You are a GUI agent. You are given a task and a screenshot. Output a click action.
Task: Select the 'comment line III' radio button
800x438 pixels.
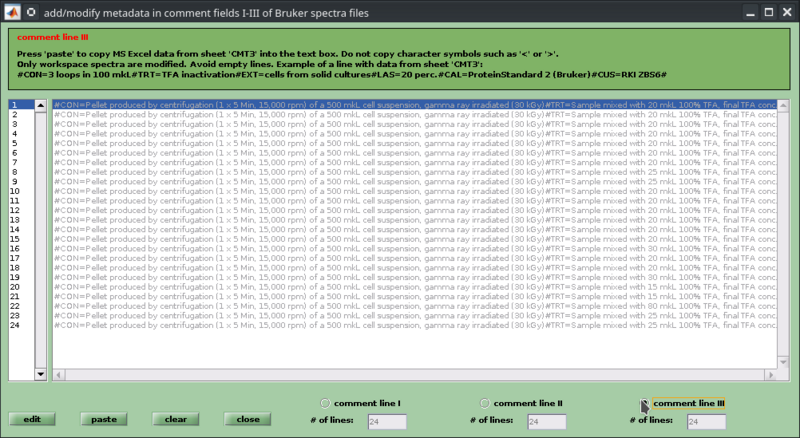(644, 403)
